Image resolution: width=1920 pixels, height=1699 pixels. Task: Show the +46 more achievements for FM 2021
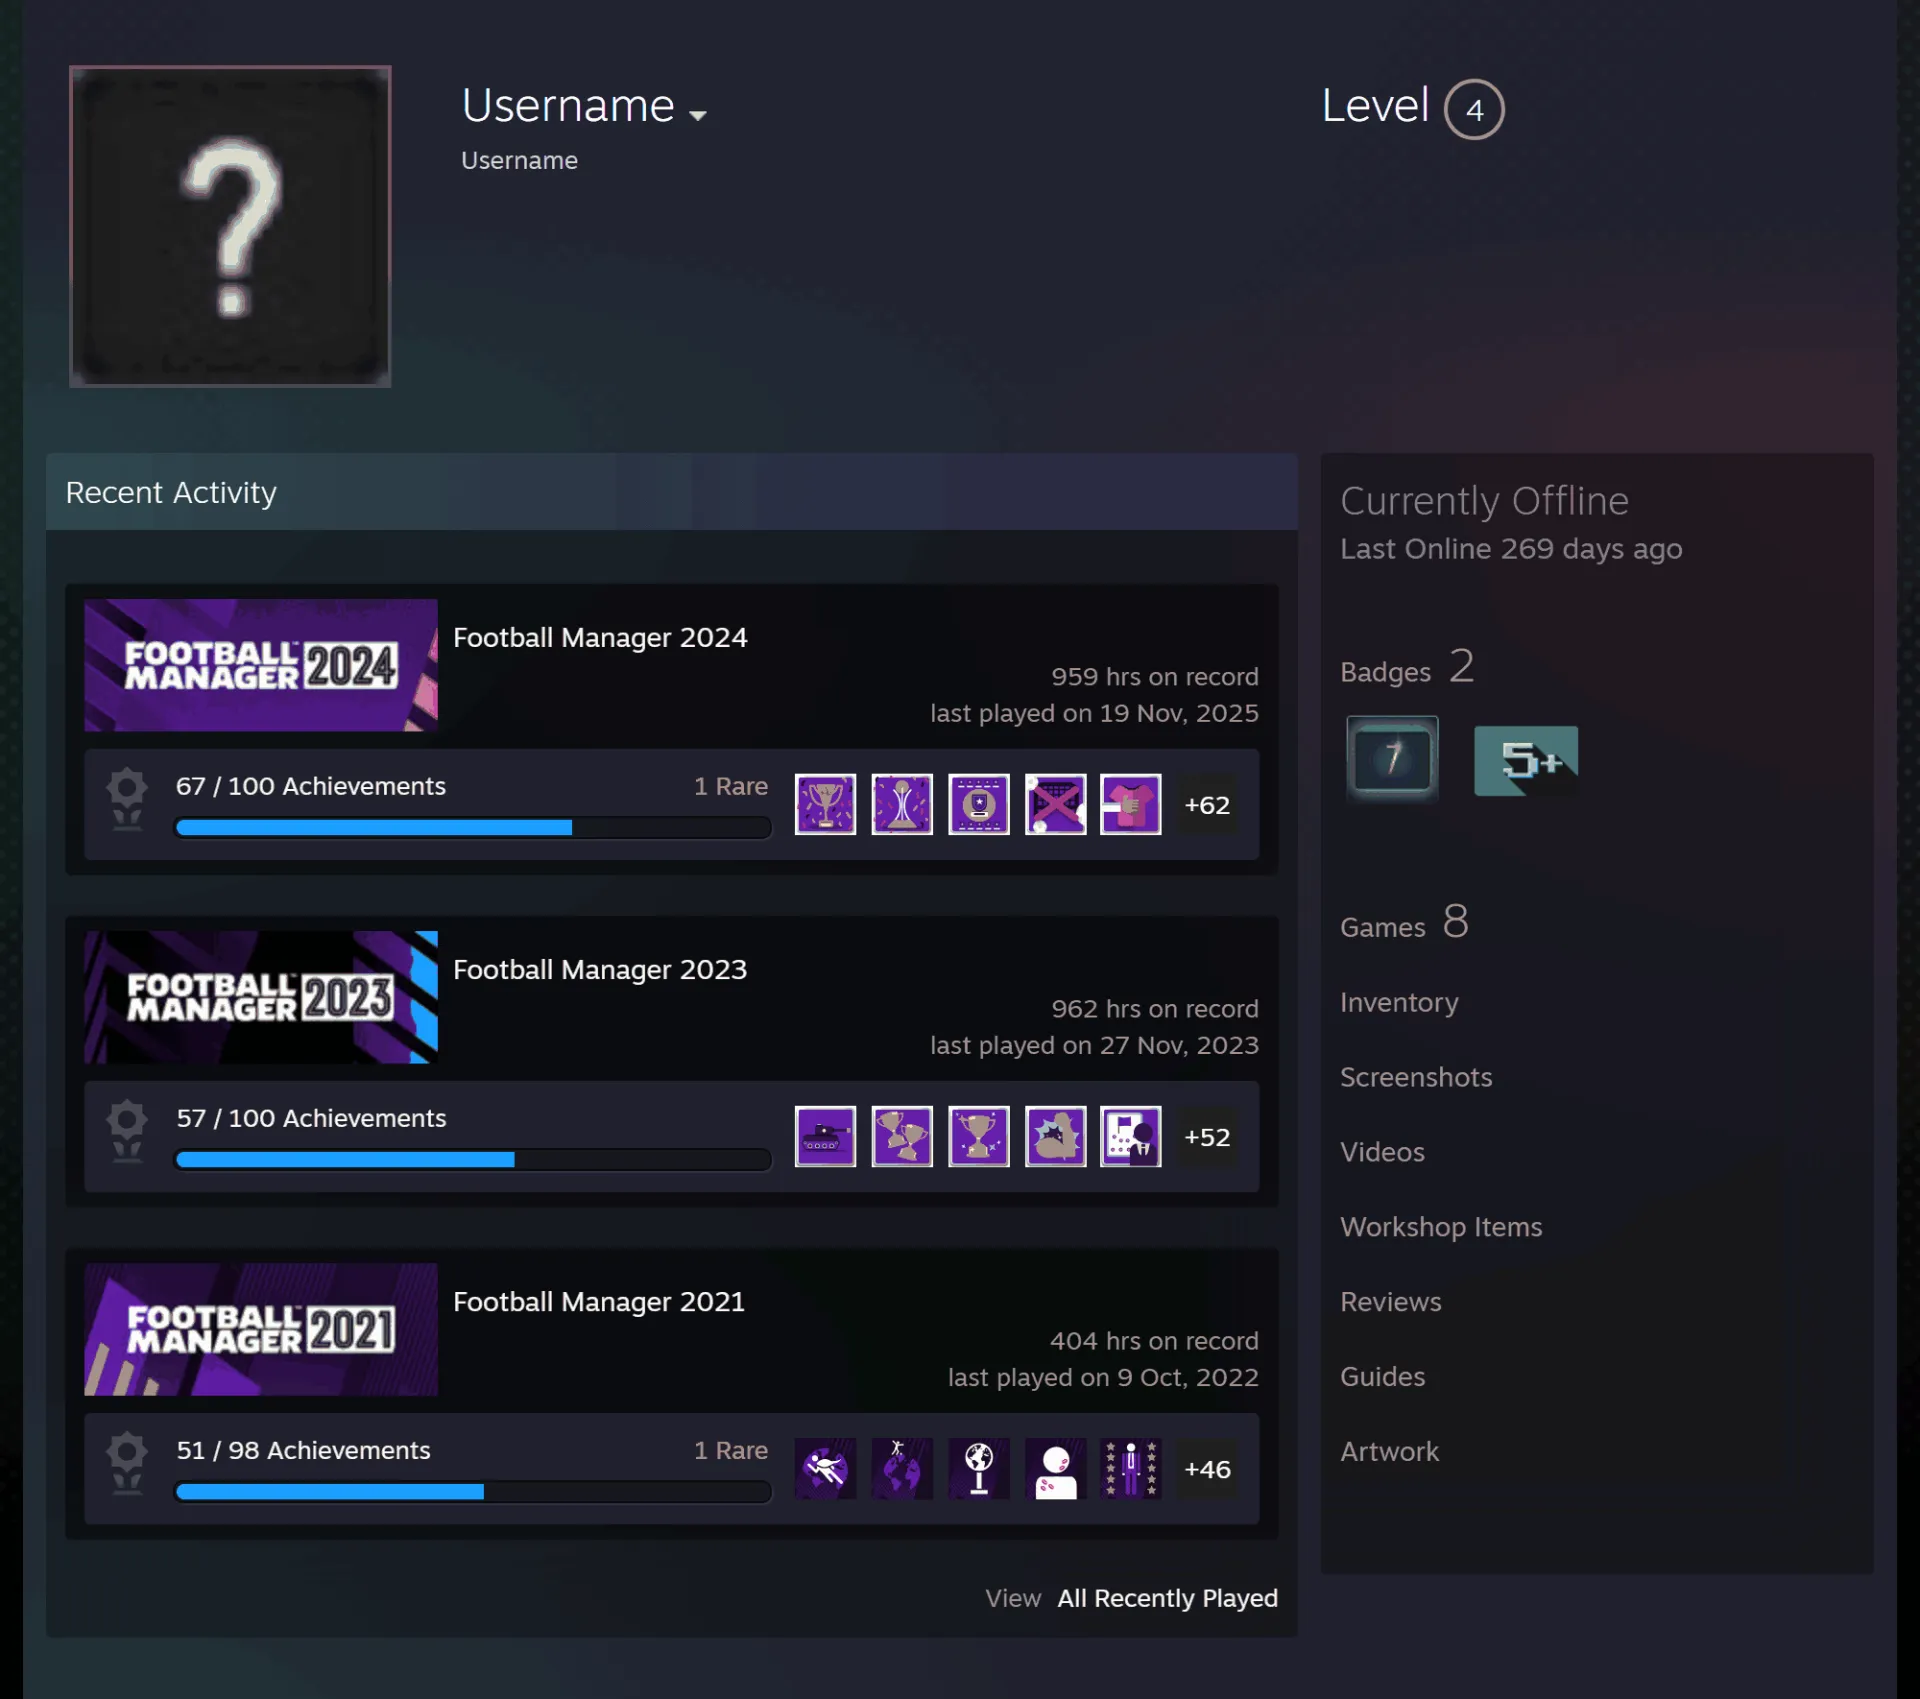[1207, 1468]
